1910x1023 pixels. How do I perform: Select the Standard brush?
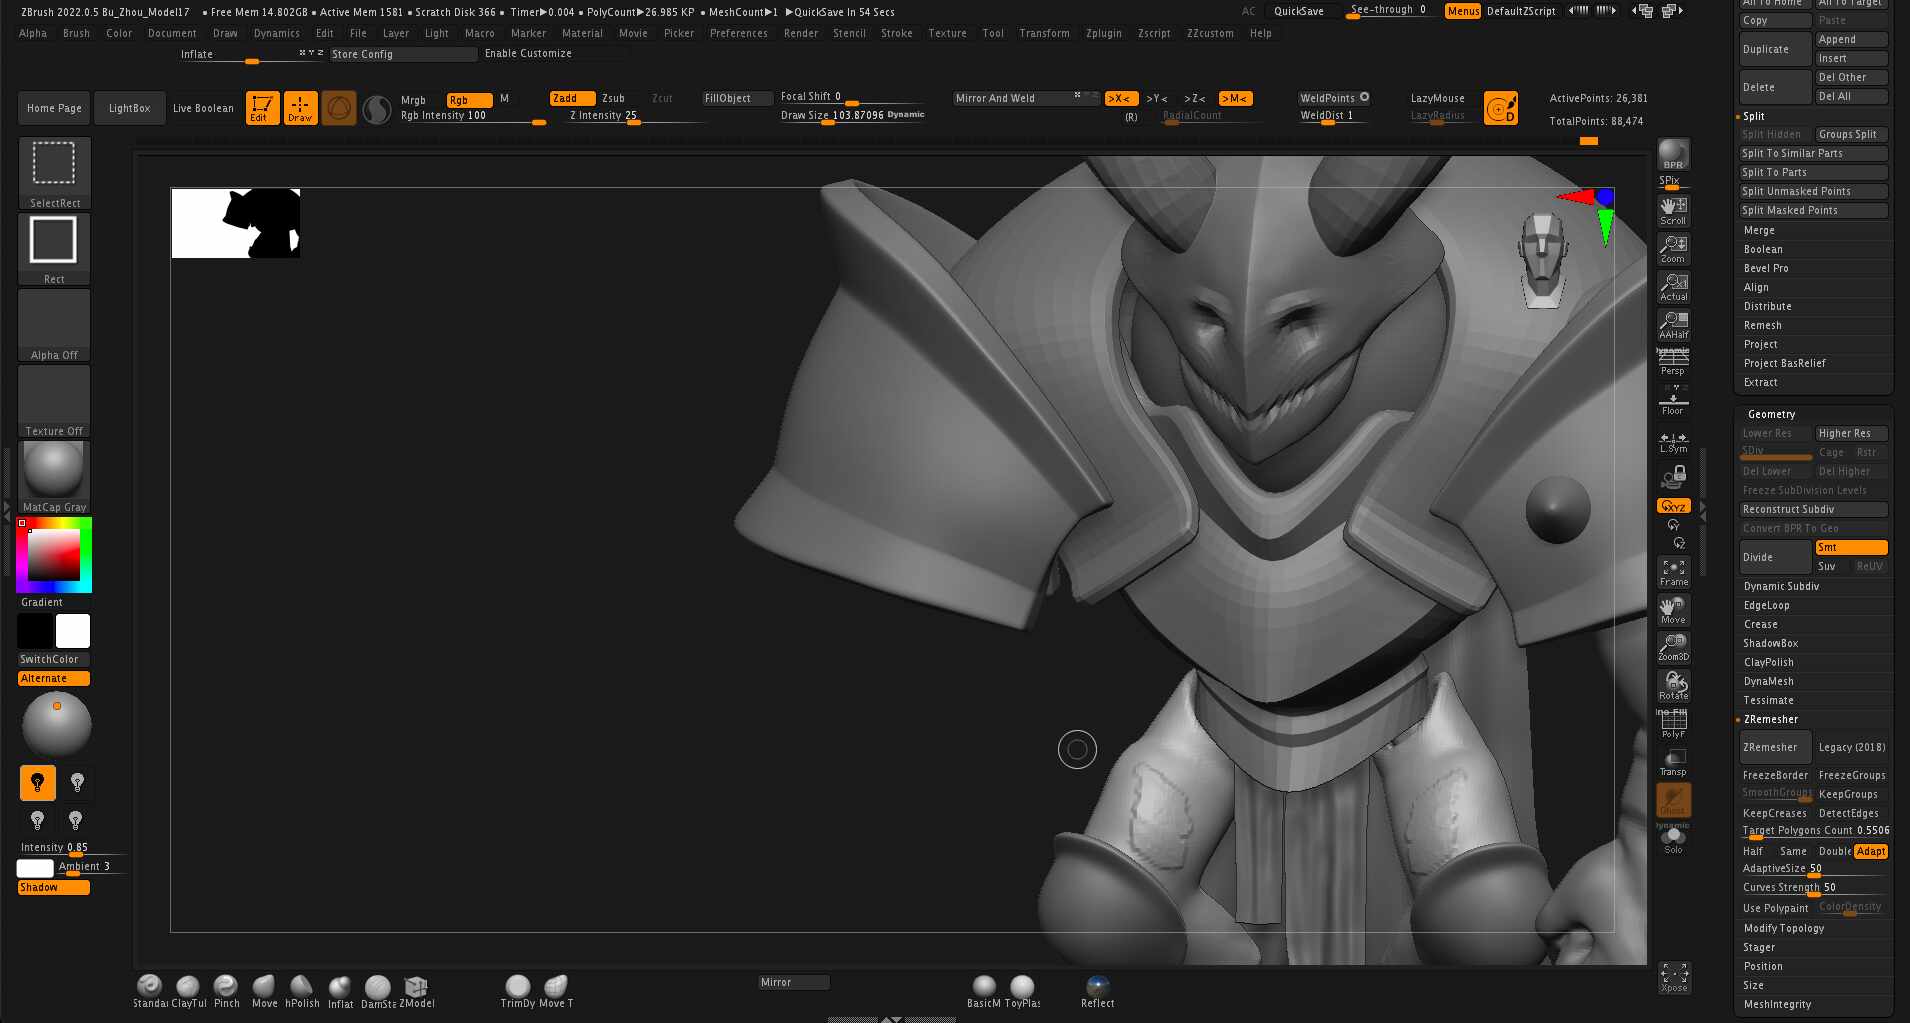click(x=150, y=991)
